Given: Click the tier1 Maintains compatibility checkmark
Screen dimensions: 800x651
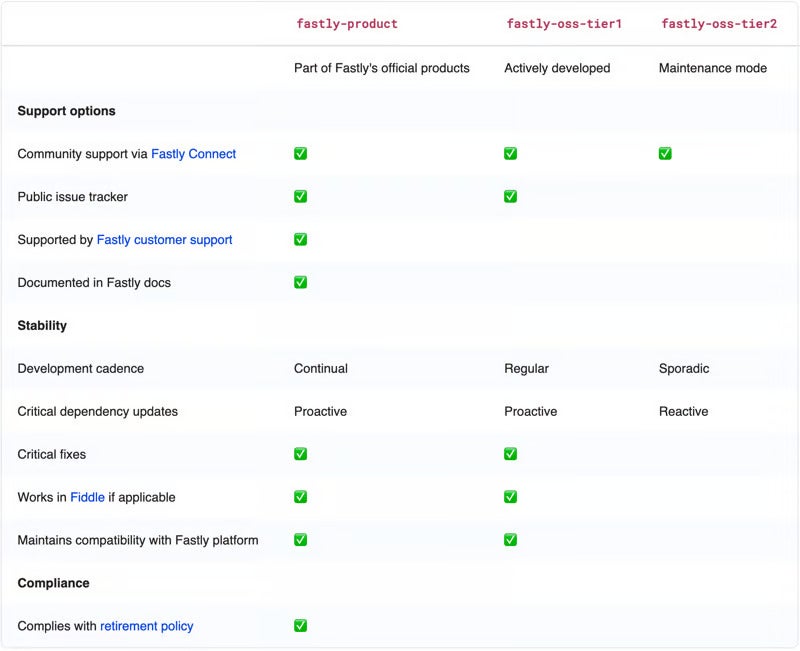Looking at the screenshot, I should point(510,539).
